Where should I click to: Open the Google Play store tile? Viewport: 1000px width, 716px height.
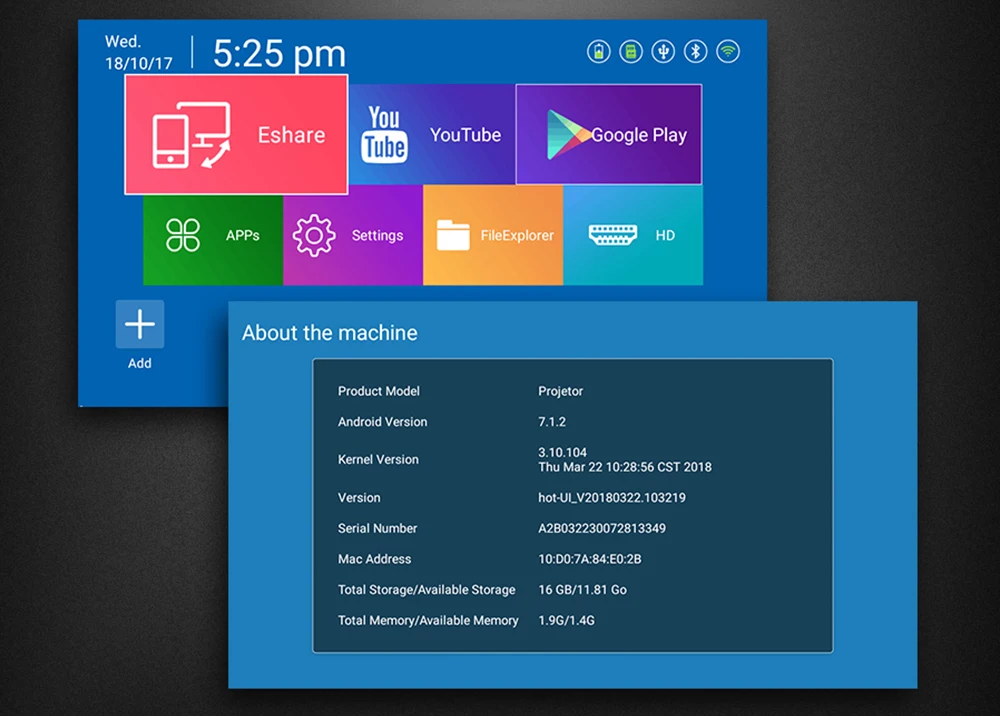tap(608, 135)
